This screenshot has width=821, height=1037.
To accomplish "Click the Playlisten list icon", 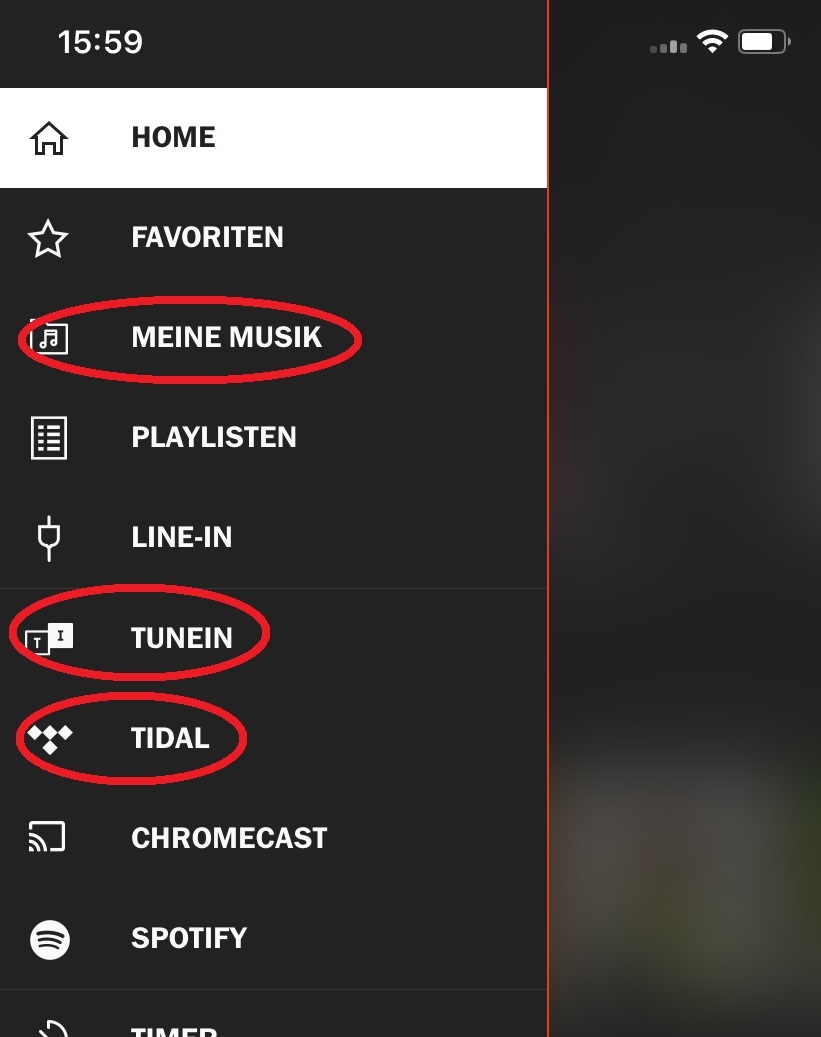I will tap(48, 437).
